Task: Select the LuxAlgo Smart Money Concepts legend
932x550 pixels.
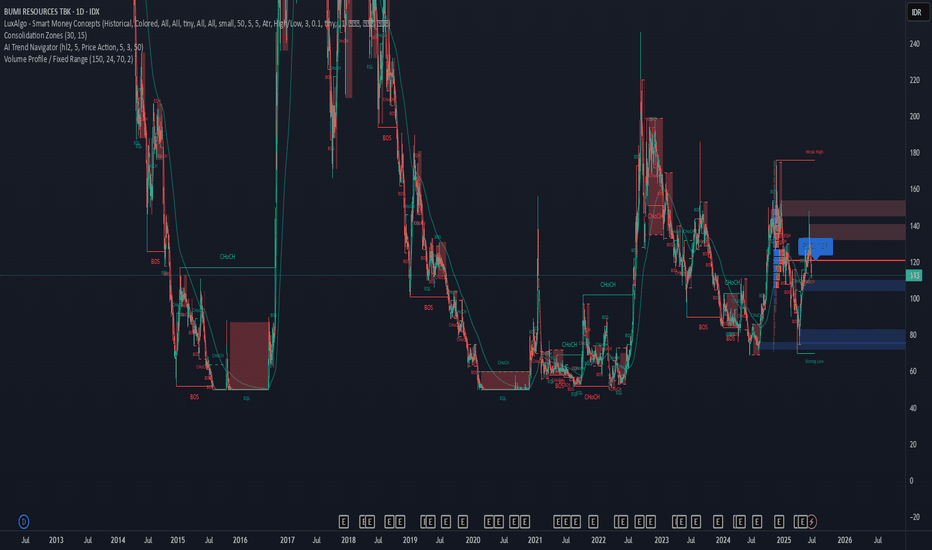Action: [x=197, y=23]
